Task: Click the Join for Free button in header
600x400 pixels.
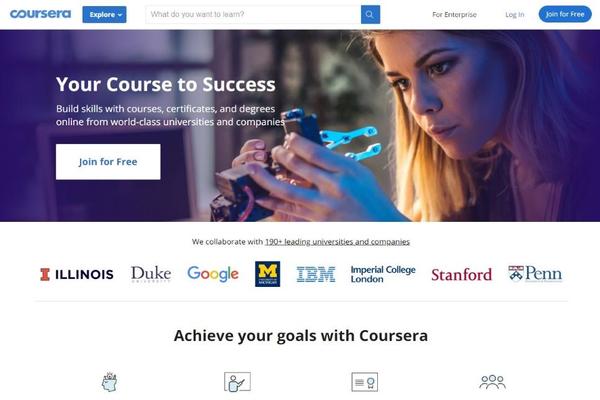Action: pyautogui.click(x=565, y=14)
